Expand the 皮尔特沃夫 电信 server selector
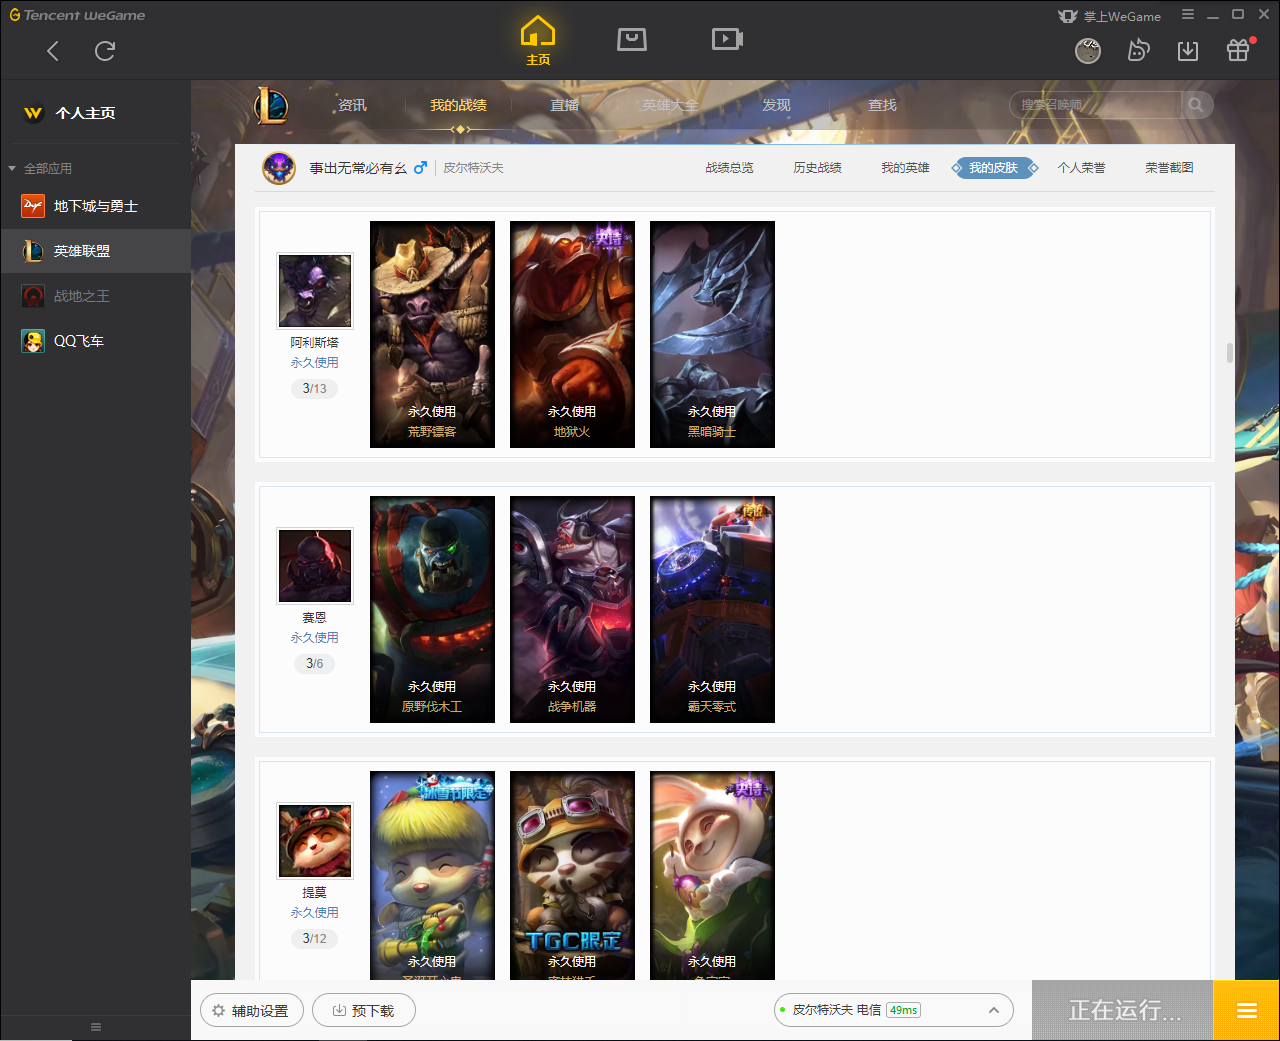1280x1041 pixels. pos(894,1010)
